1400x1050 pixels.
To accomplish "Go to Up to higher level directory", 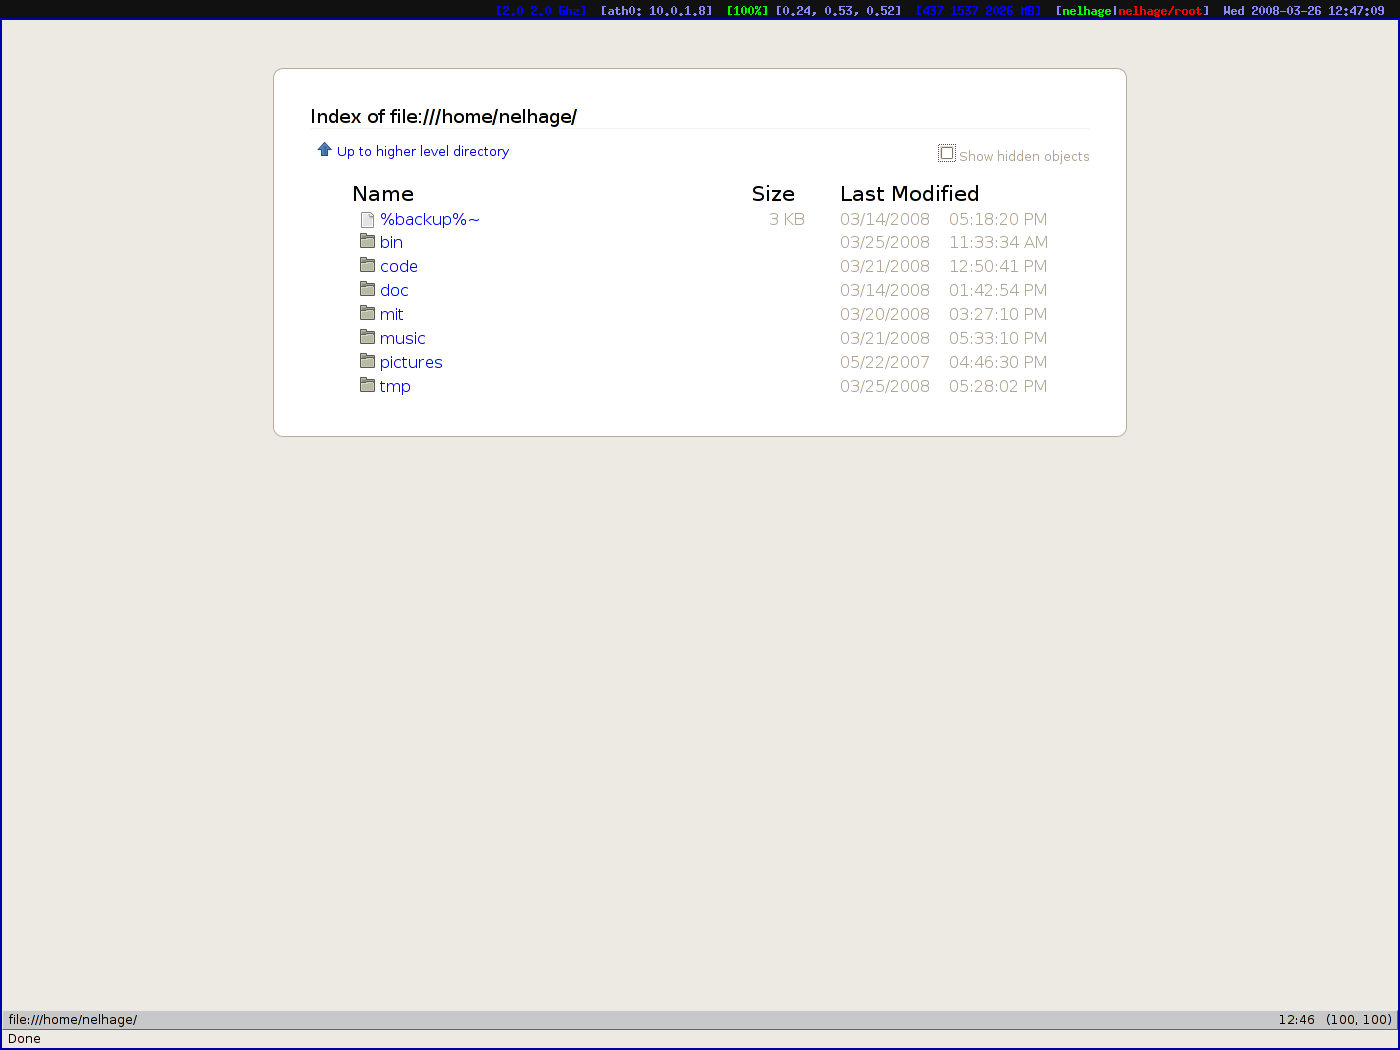I will (x=422, y=152).
